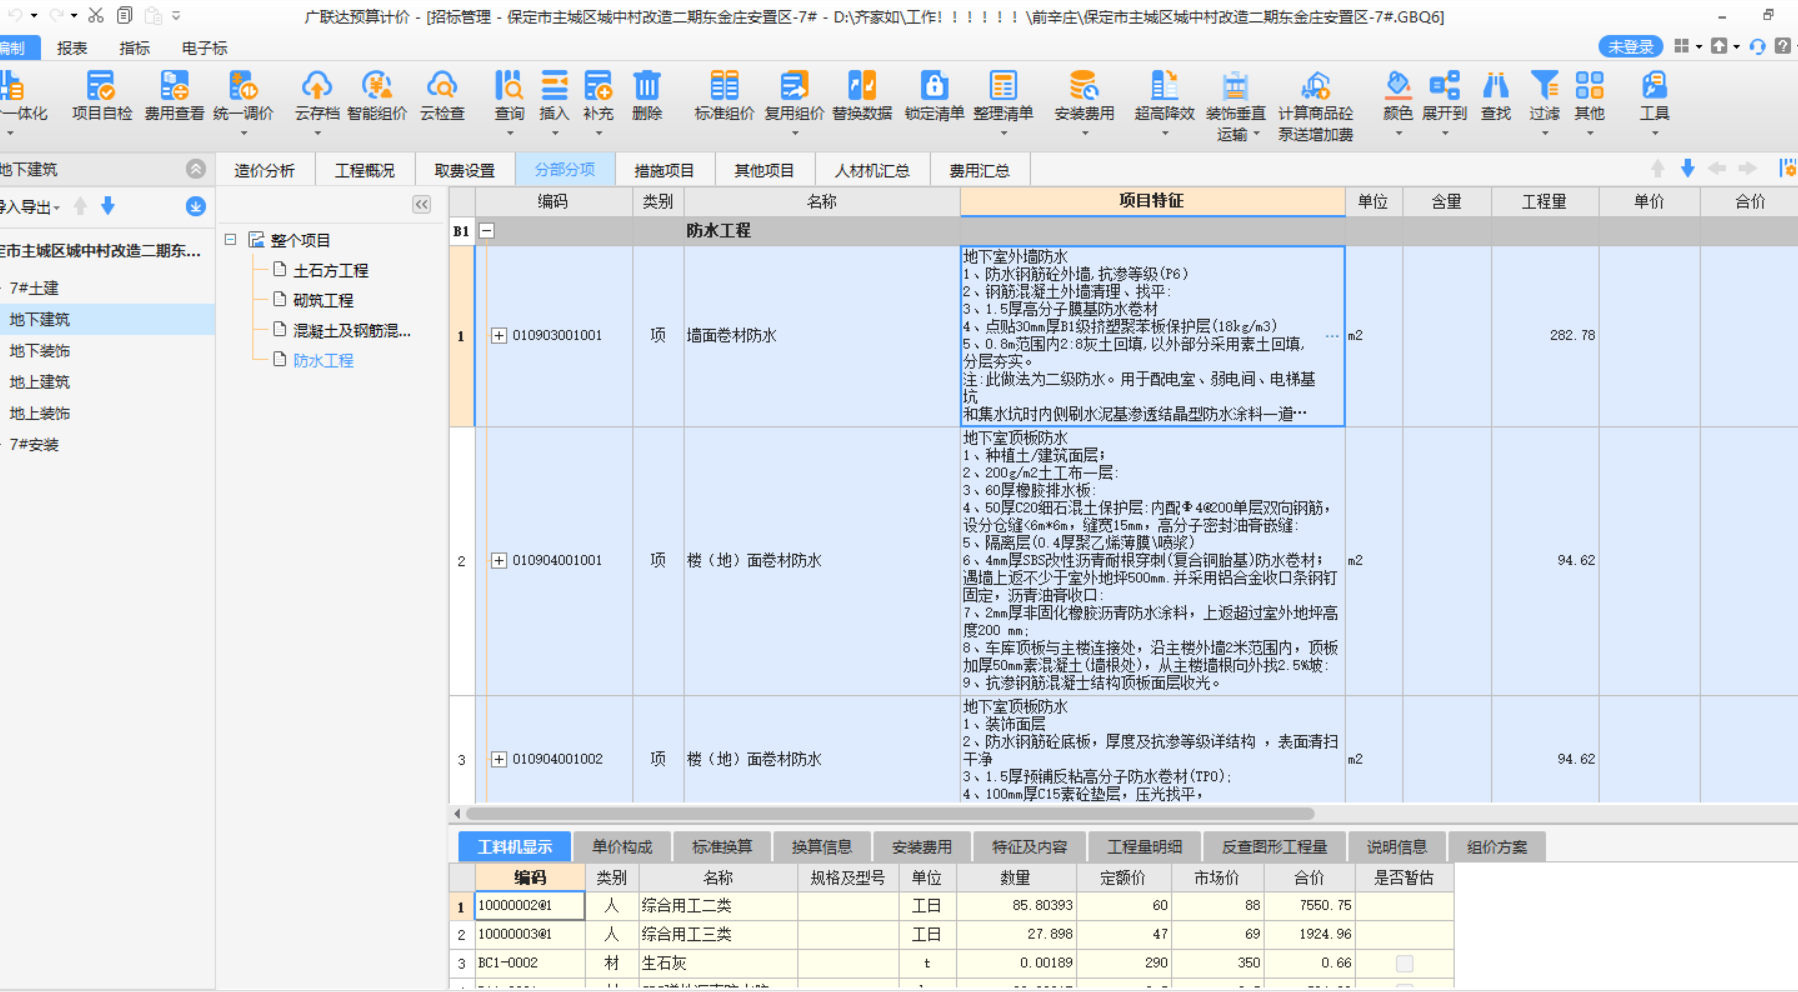This screenshot has width=1798, height=992.
Task: Expand row 010903001001 墙面卷材防水
Action: click(x=499, y=335)
